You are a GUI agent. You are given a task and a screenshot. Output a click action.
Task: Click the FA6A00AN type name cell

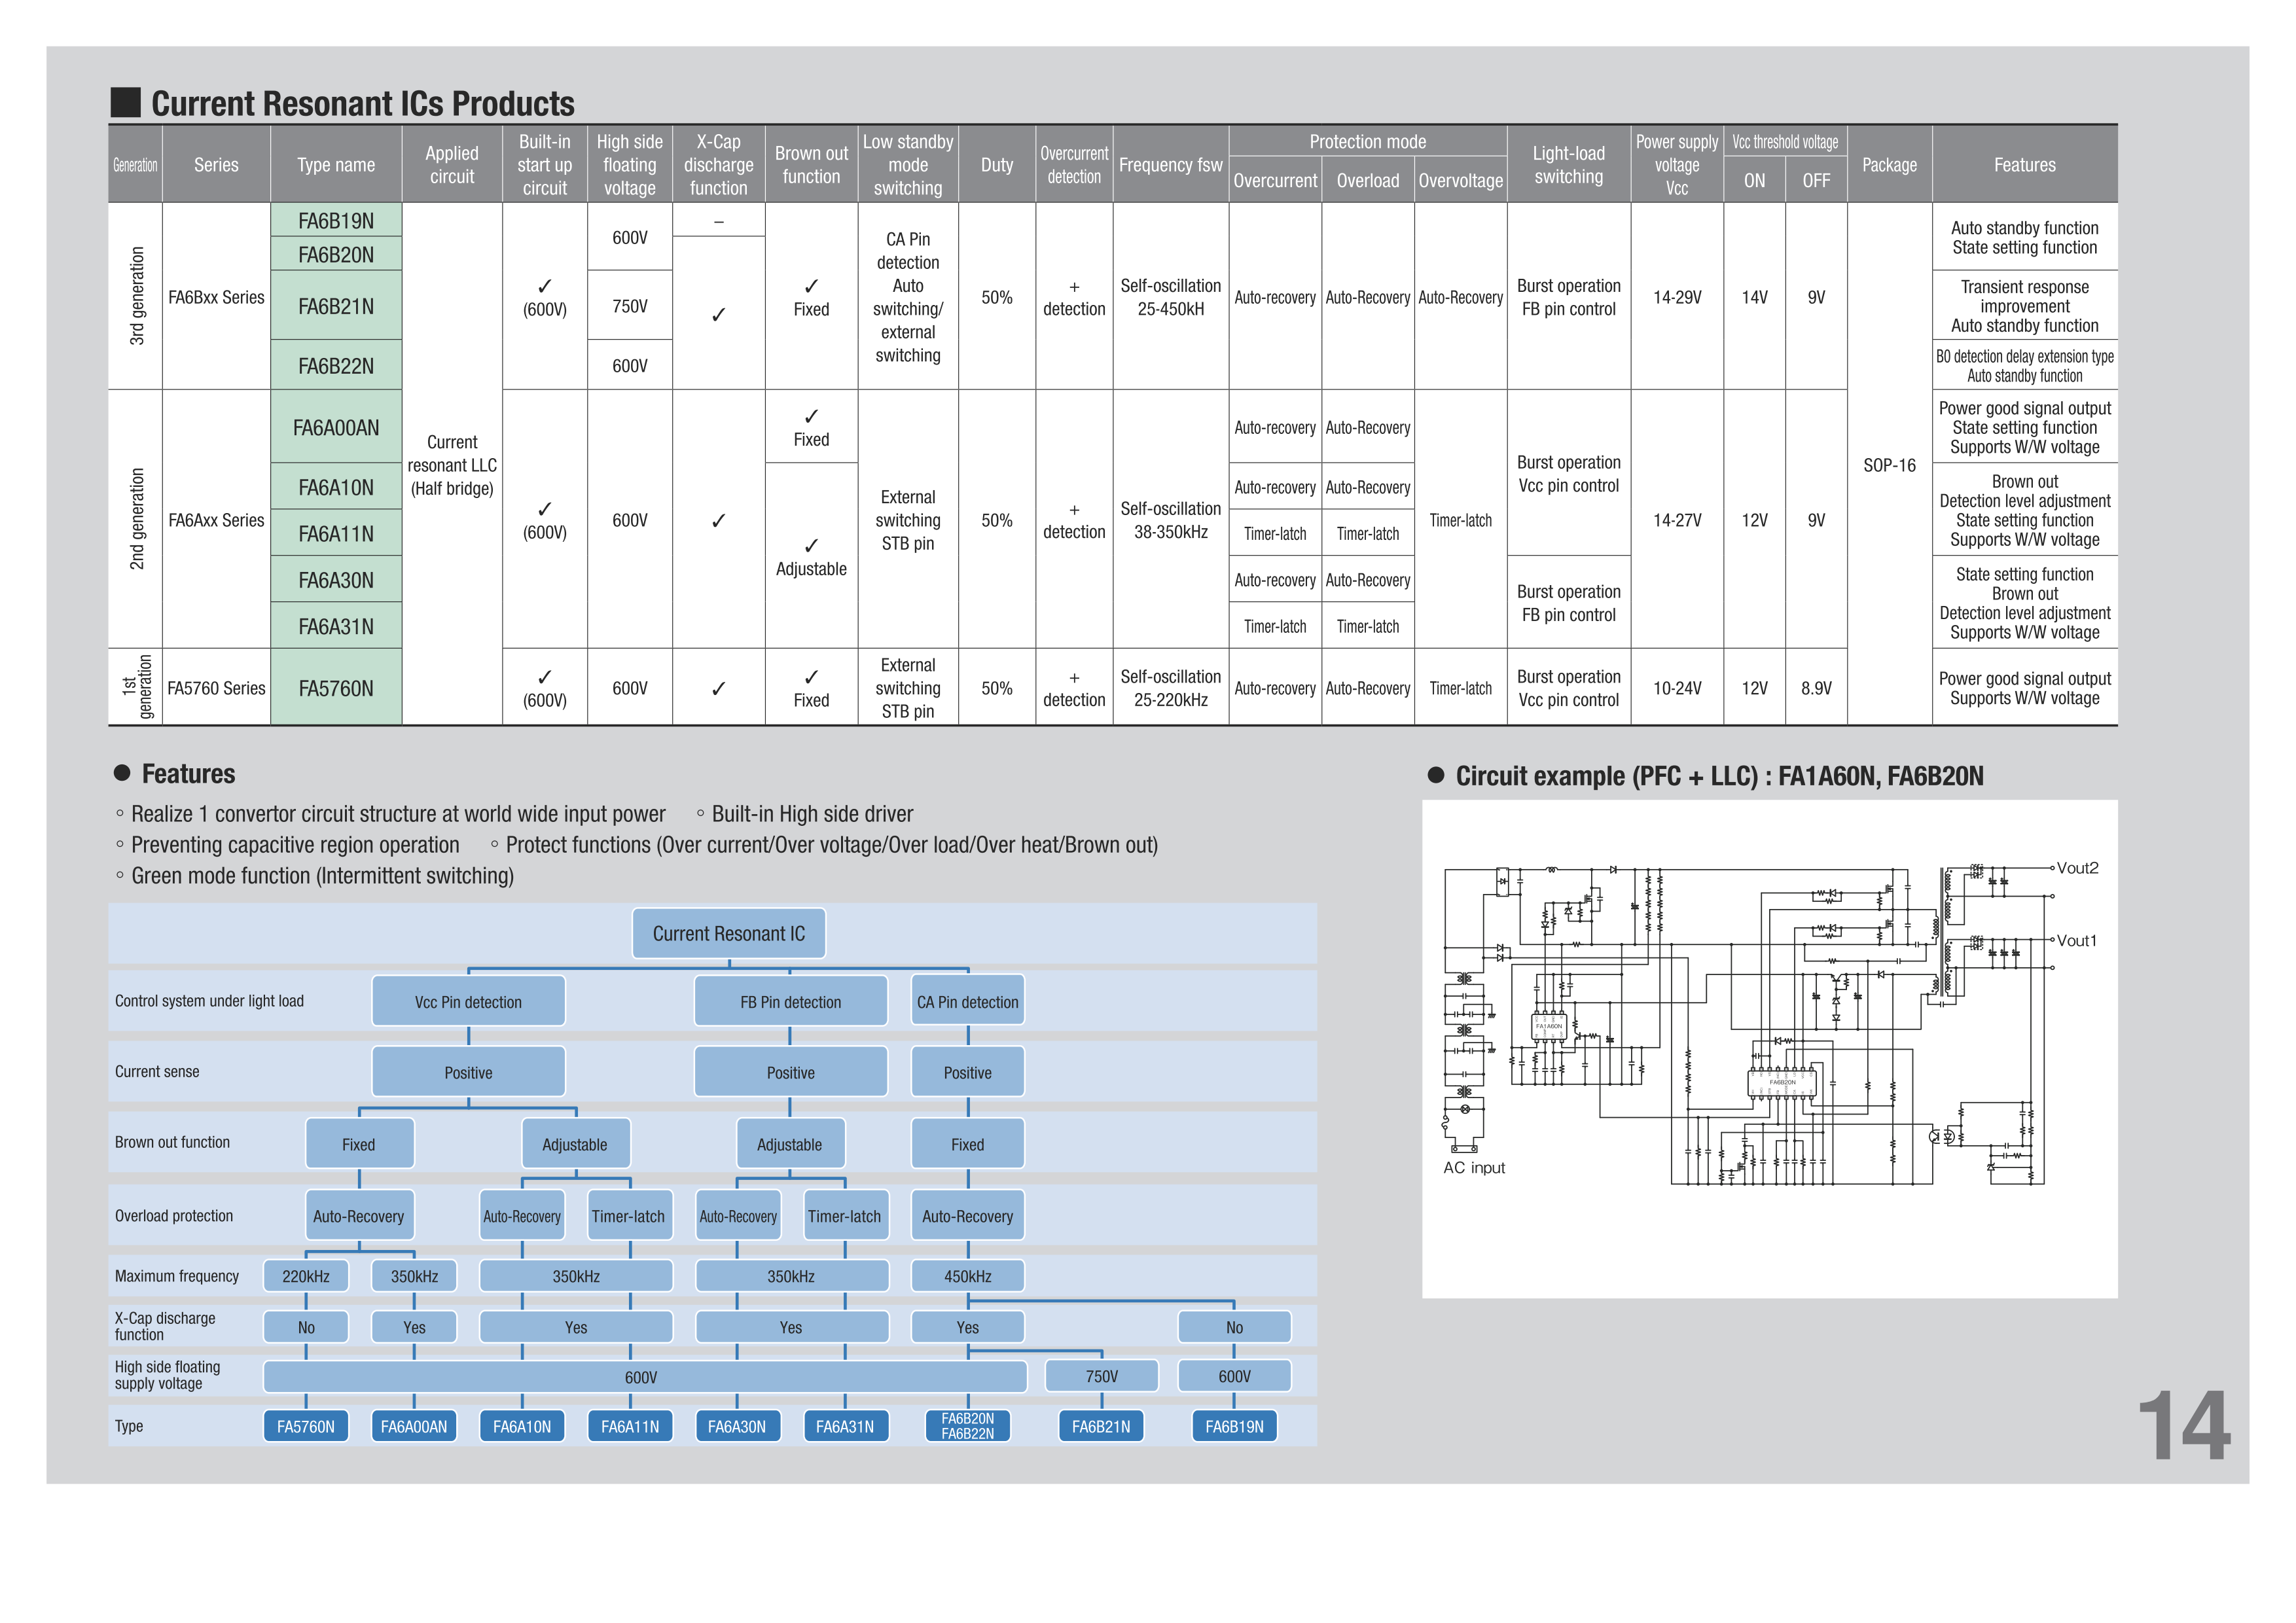coord(336,427)
